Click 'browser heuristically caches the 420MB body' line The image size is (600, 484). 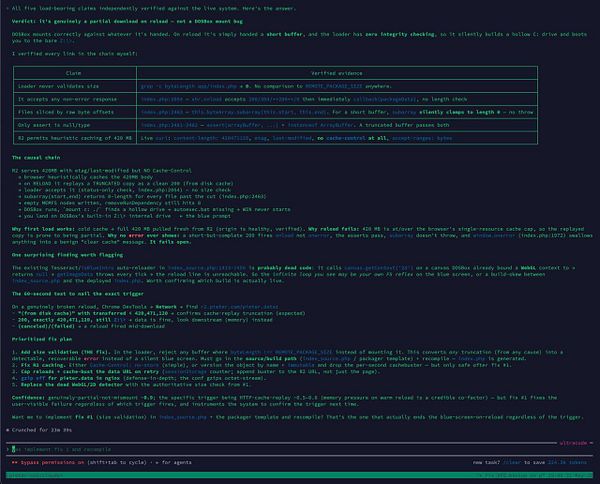(85, 177)
